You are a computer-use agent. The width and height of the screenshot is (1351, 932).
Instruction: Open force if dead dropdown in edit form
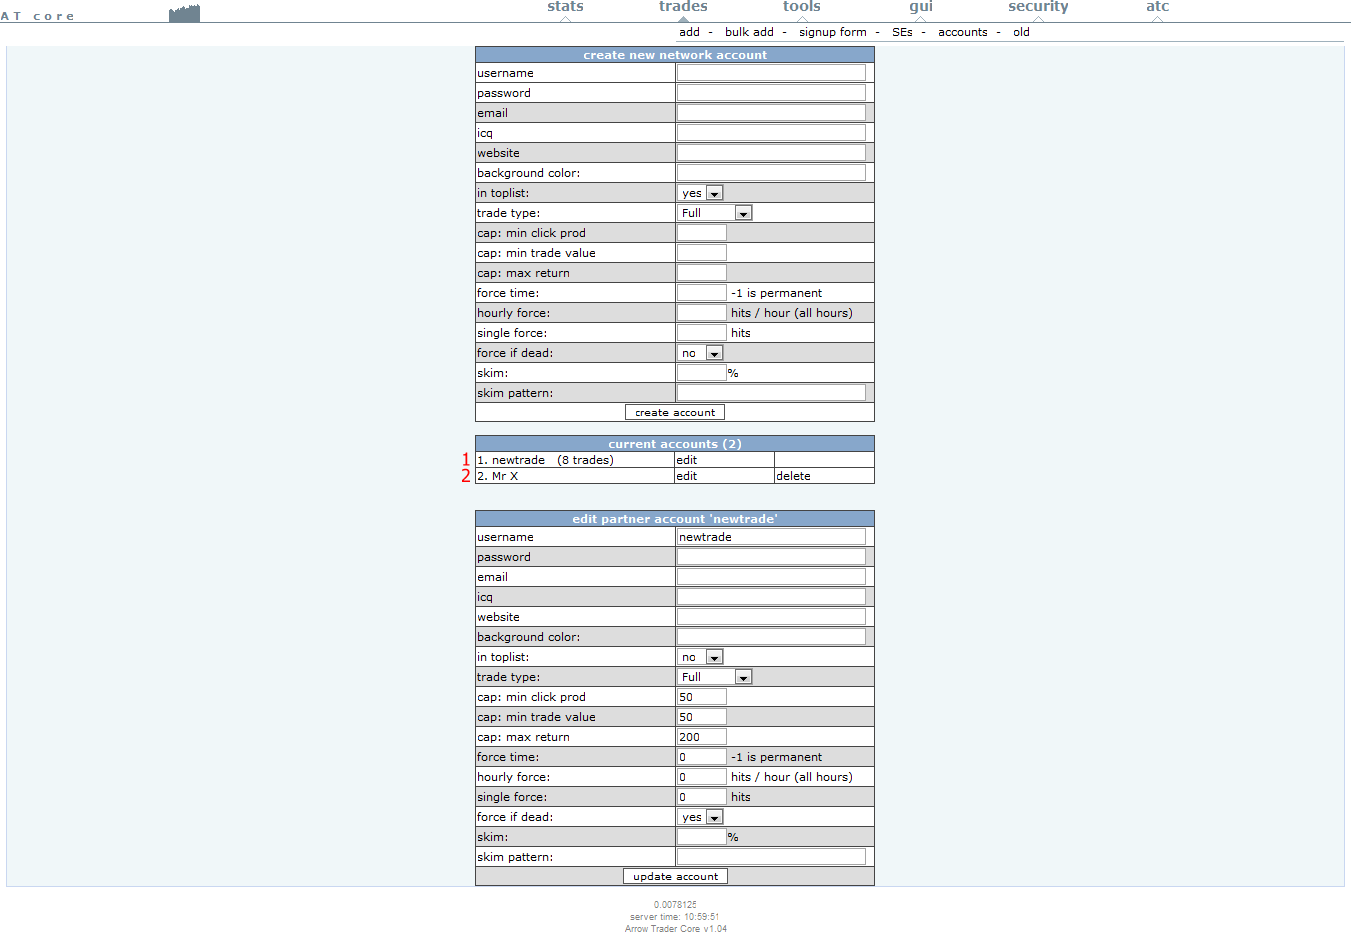(700, 817)
